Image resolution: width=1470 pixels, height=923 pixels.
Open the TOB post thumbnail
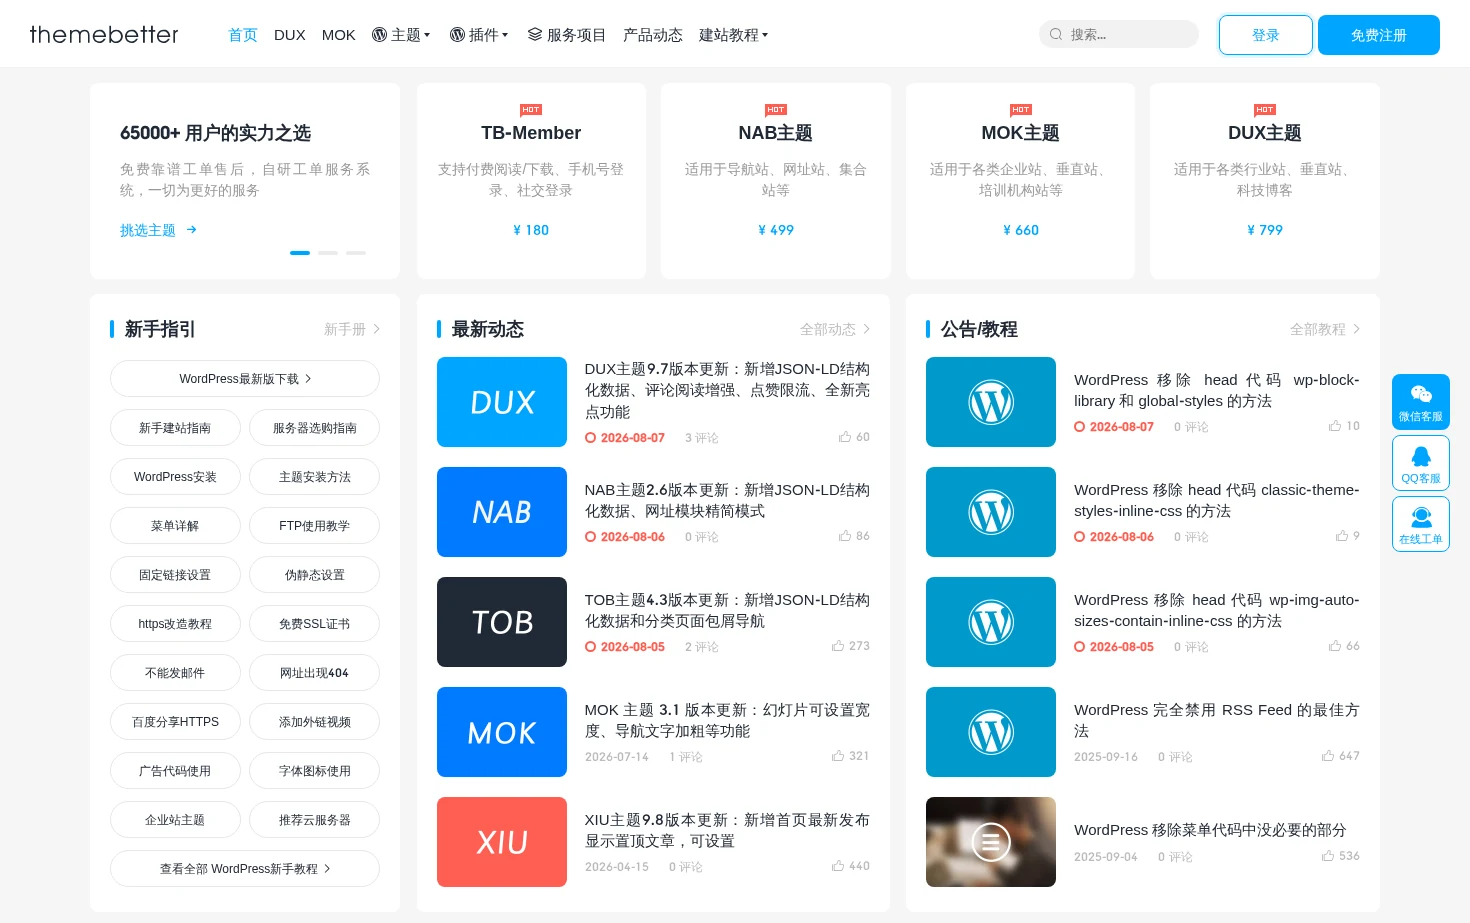502,622
